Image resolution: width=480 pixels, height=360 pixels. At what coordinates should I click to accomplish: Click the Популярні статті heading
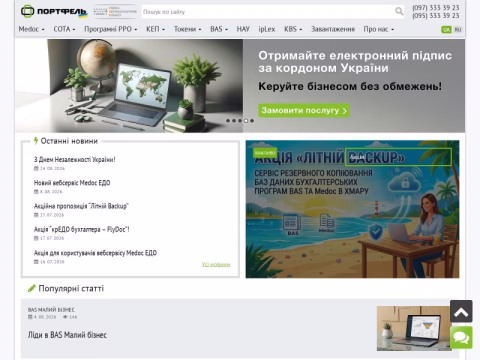(71, 288)
